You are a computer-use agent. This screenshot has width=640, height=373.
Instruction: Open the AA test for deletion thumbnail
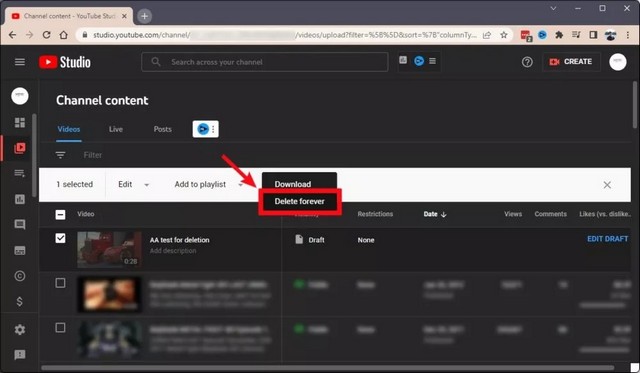pos(109,249)
